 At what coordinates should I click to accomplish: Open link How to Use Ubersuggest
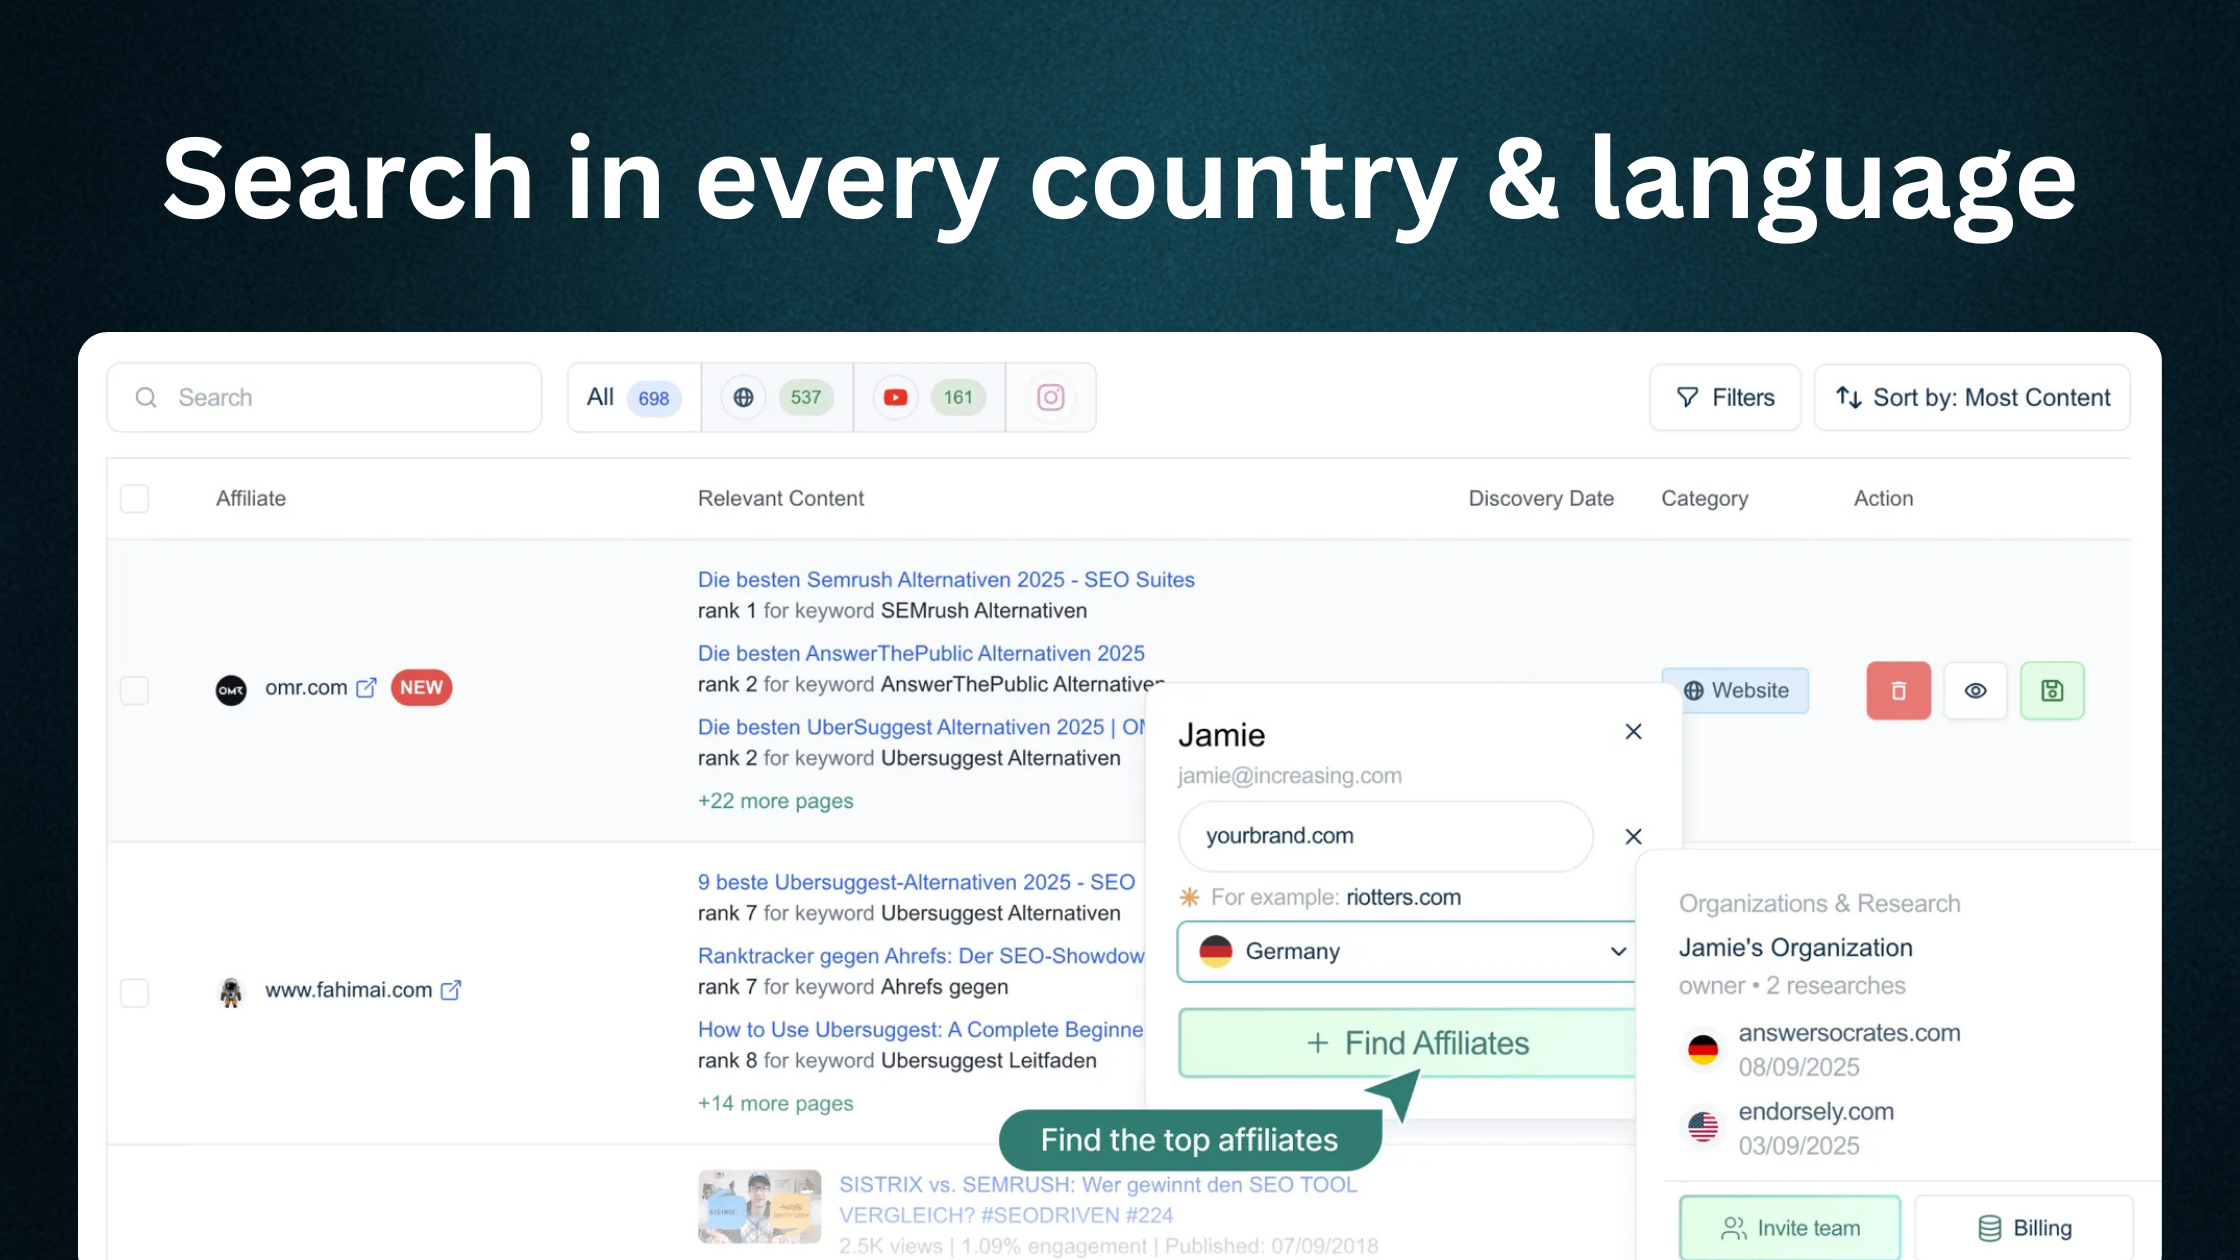[x=920, y=1030]
